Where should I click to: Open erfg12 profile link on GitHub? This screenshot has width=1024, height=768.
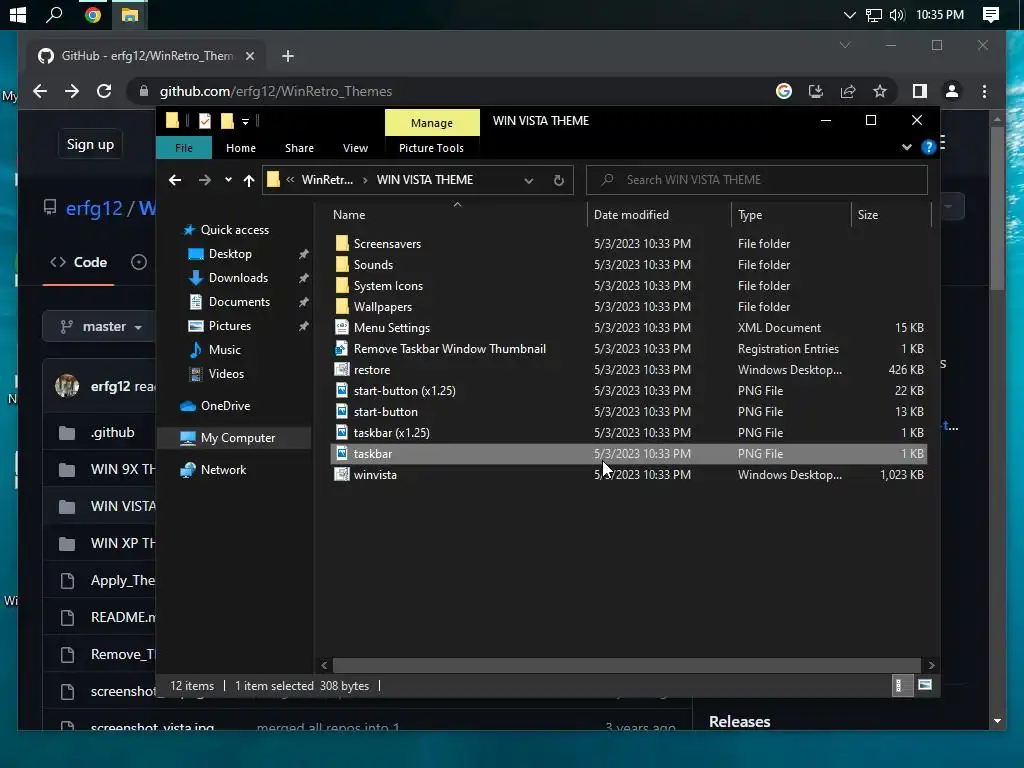pos(93,208)
